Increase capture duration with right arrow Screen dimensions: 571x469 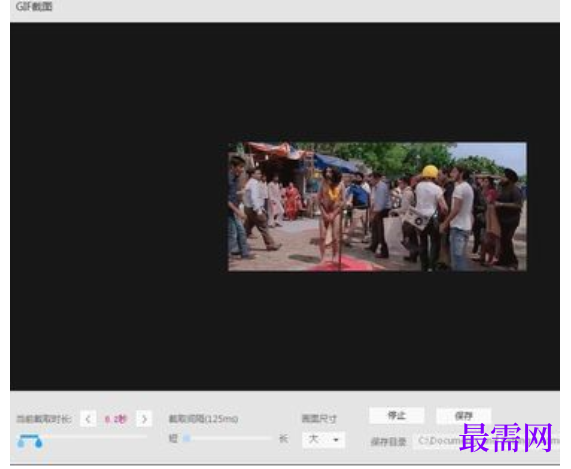tap(144, 419)
